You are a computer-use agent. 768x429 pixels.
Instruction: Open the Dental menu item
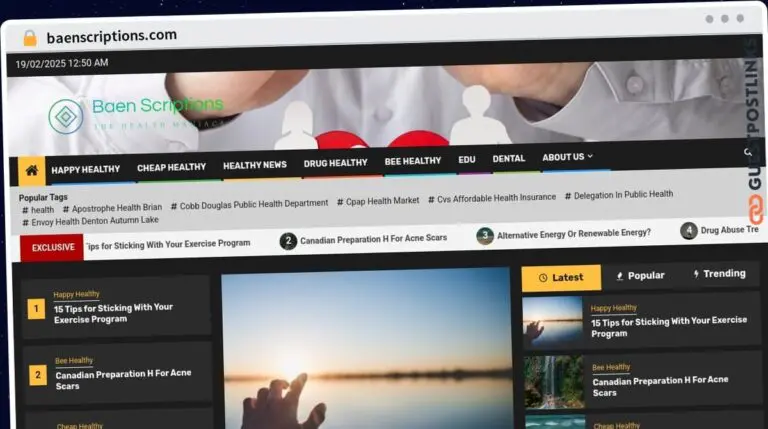click(509, 159)
